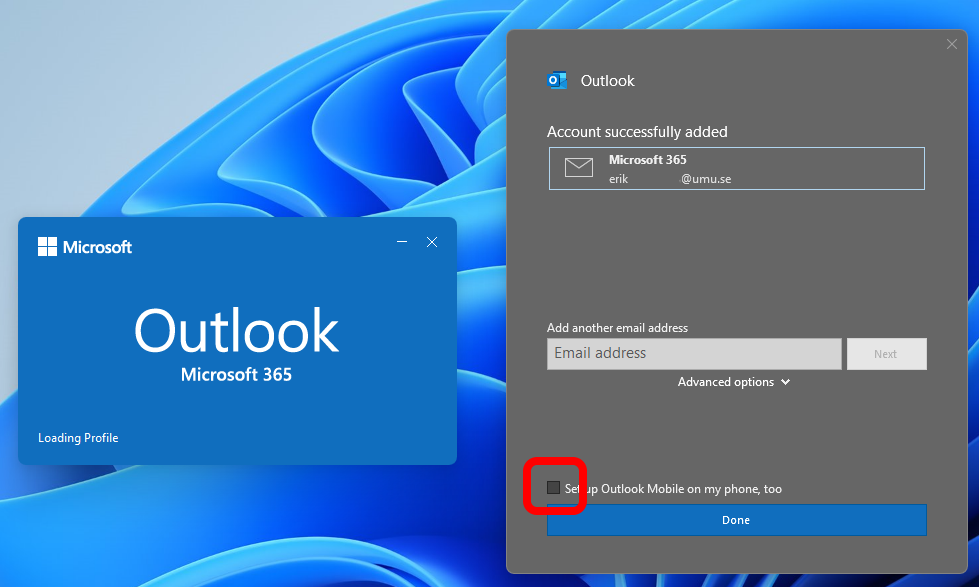The width and height of the screenshot is (979, 587).
Task: Click the 'Loading Profile' status text
Action: click(x=78, y=438)
